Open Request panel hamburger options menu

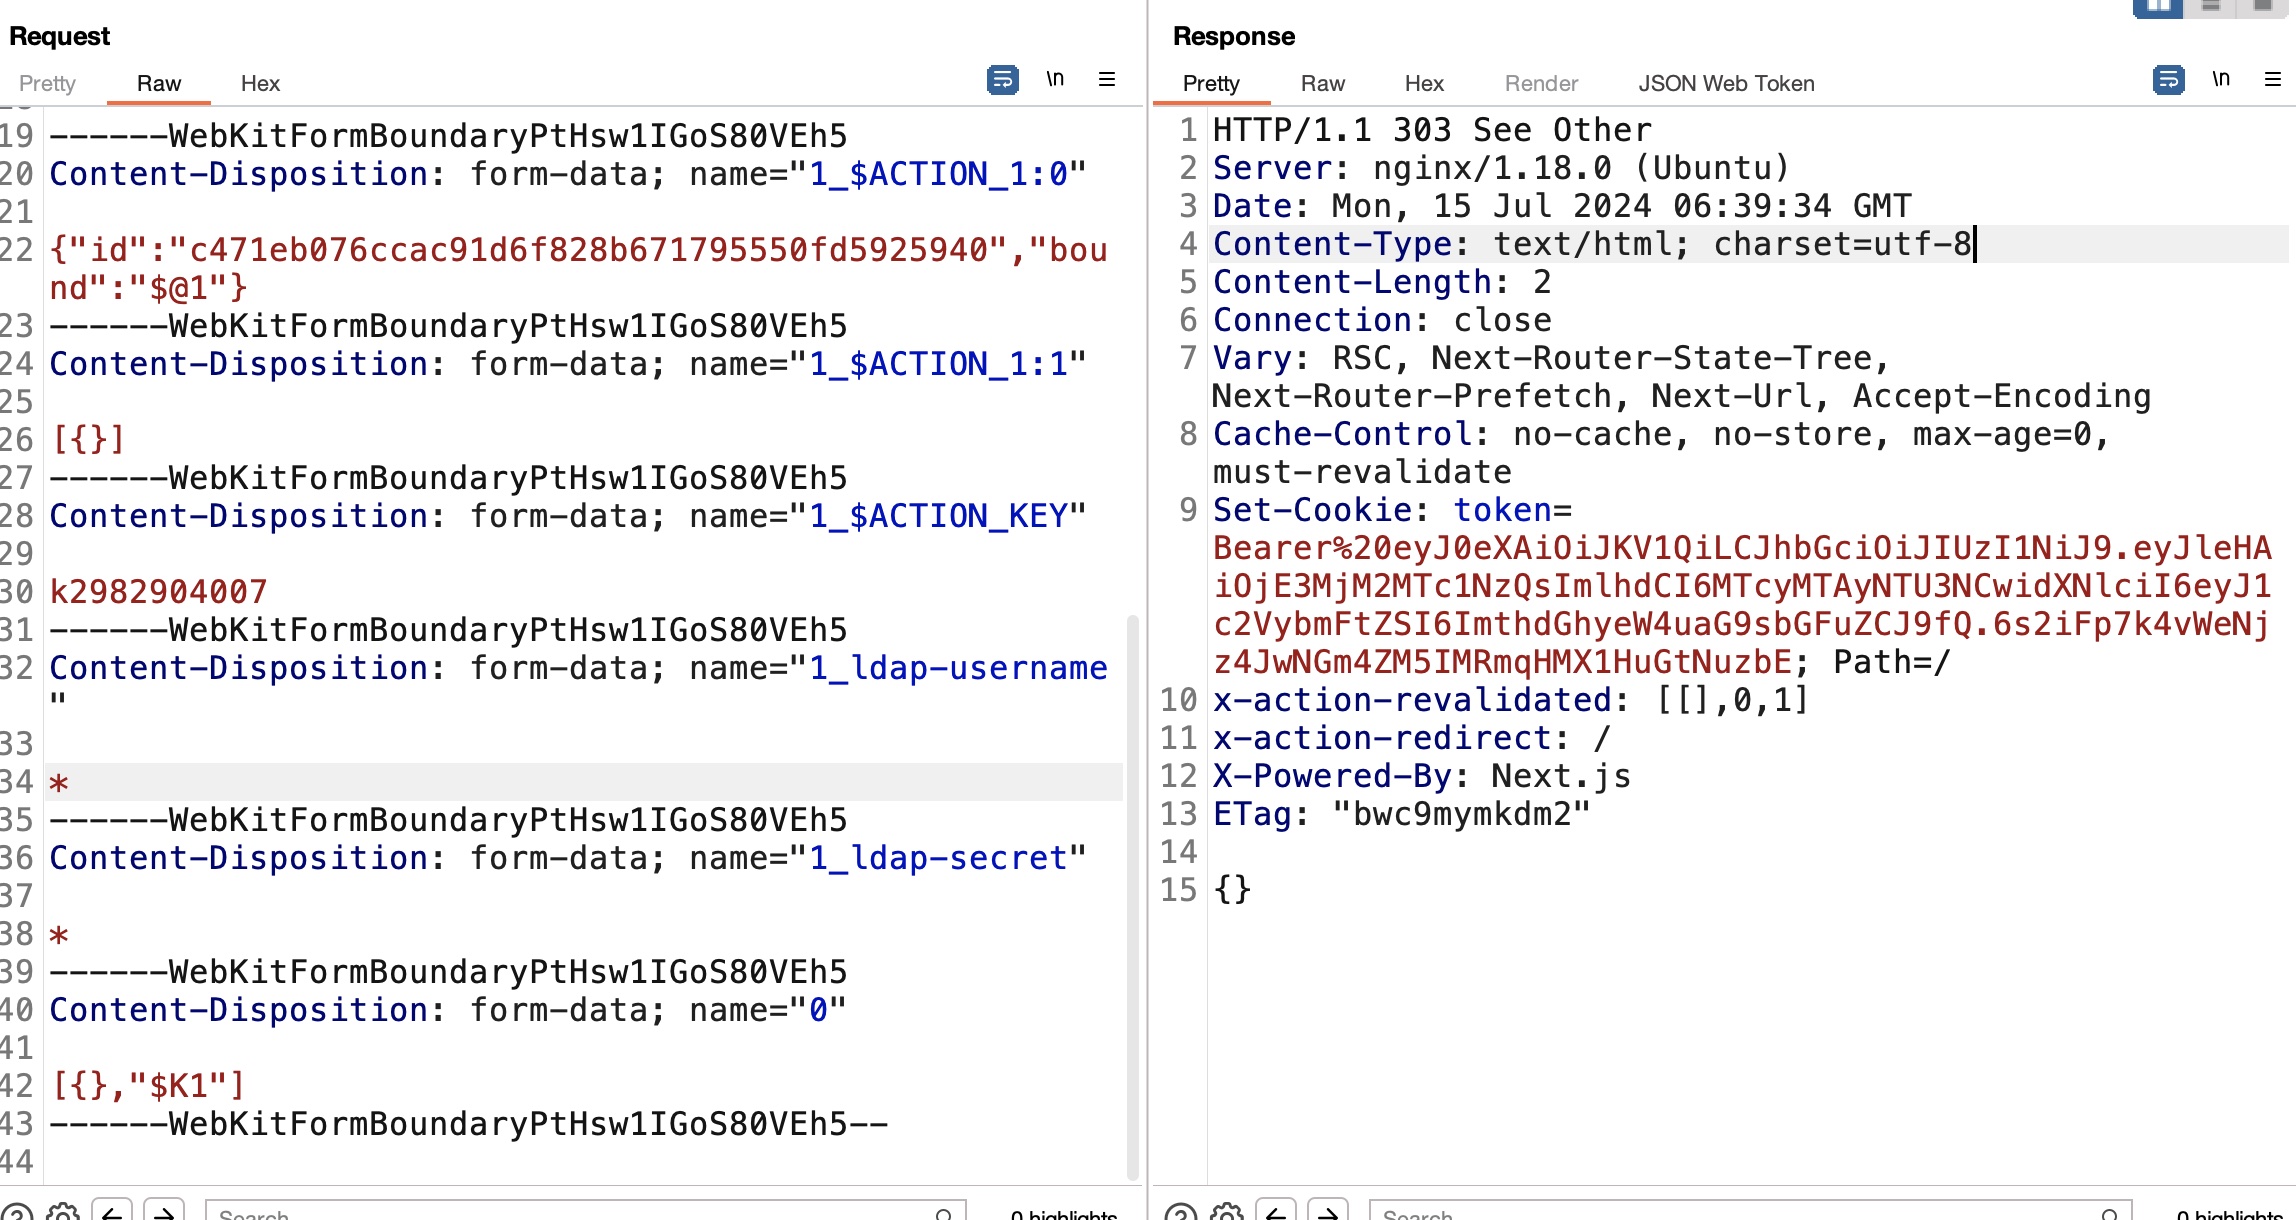(1107, 79)
